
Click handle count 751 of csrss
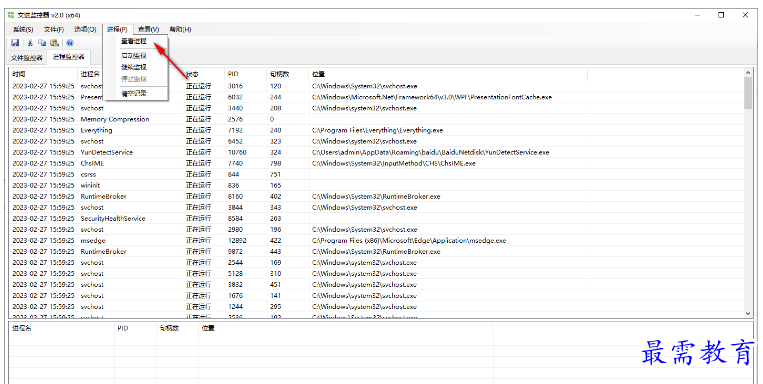(275, 174)
